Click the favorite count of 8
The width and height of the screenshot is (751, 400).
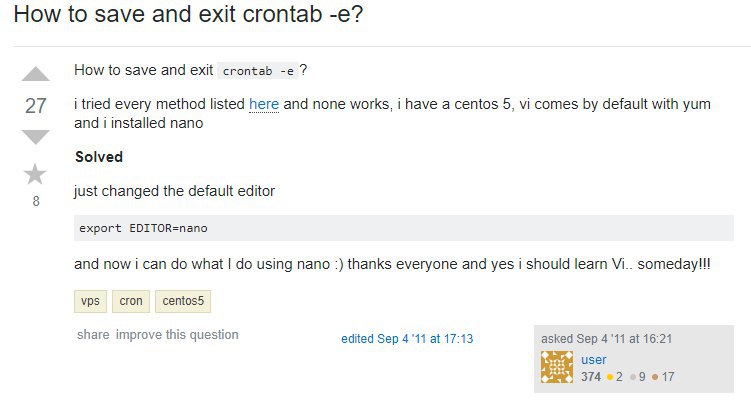[36, 201]
